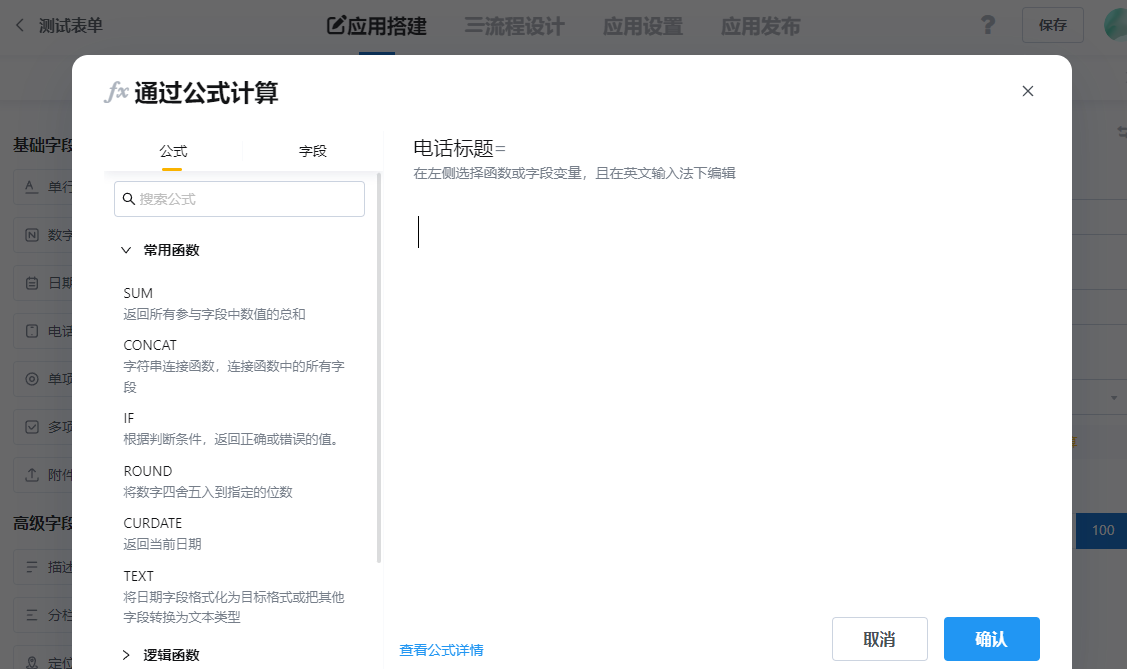1127x669 pixels.
Task: Click inside the 搜索公式 search box
Action: pos(239,199)
